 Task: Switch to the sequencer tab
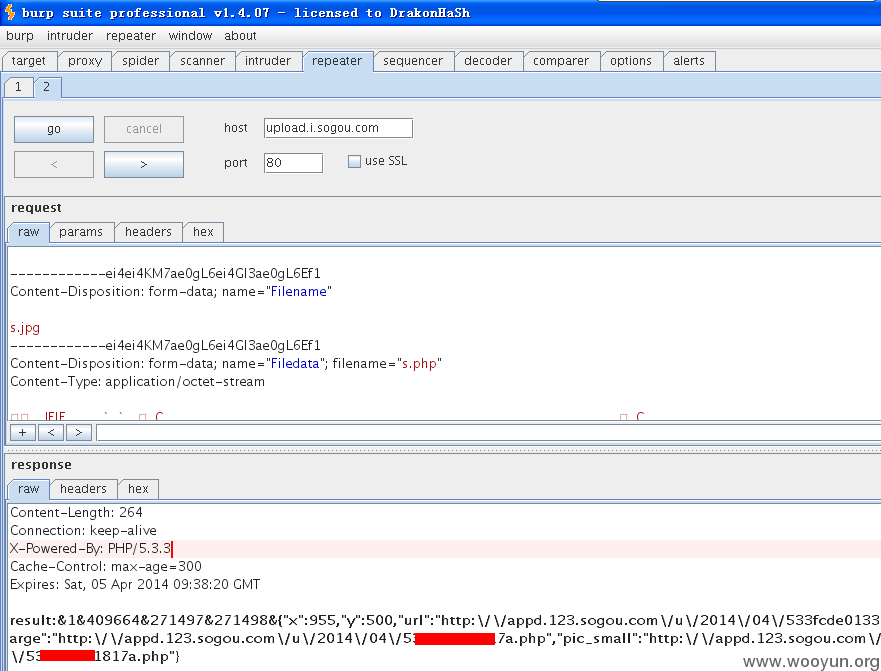pos(413,61)
